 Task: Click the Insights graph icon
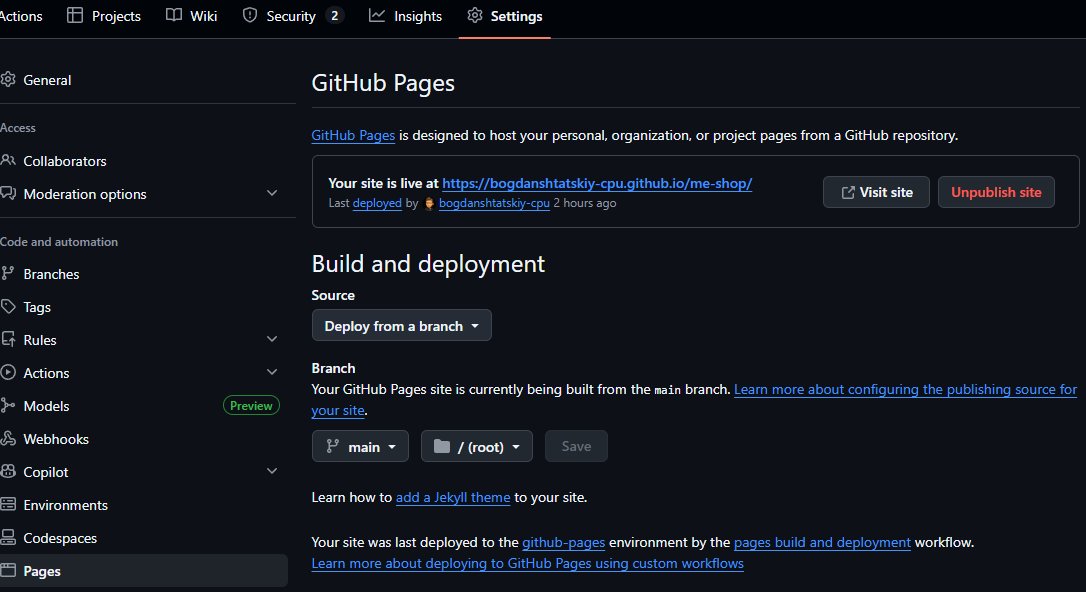tap(377, 15)
